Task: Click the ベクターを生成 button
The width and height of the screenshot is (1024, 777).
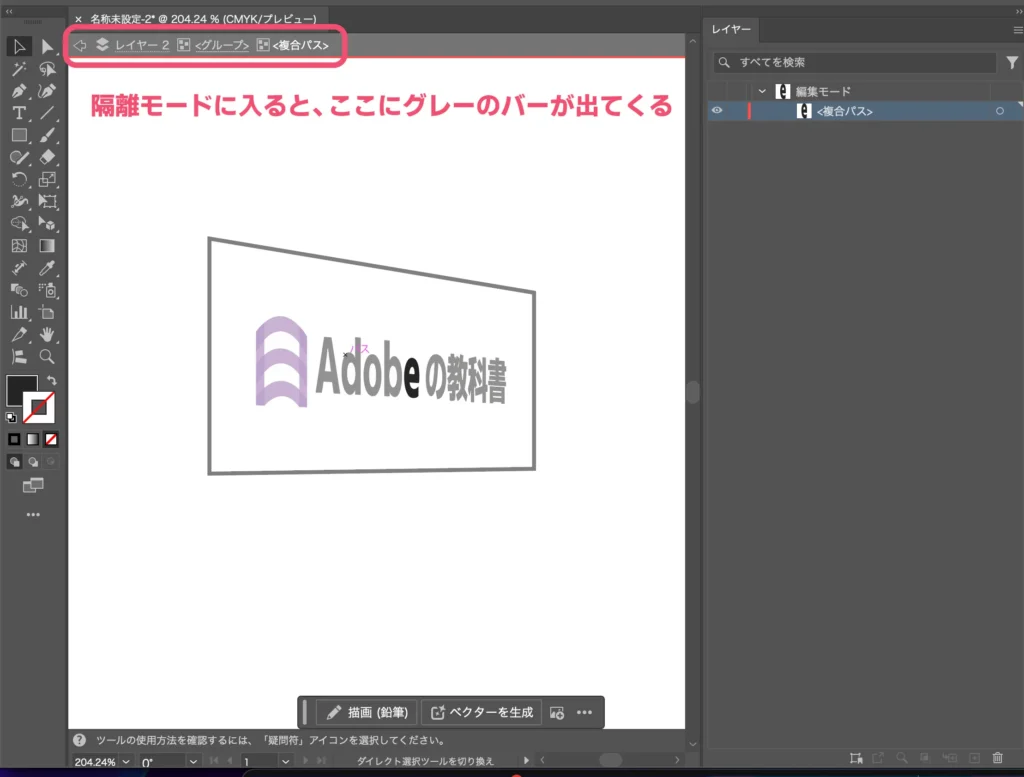Action: pyautogui.click(x=481, y=712)
